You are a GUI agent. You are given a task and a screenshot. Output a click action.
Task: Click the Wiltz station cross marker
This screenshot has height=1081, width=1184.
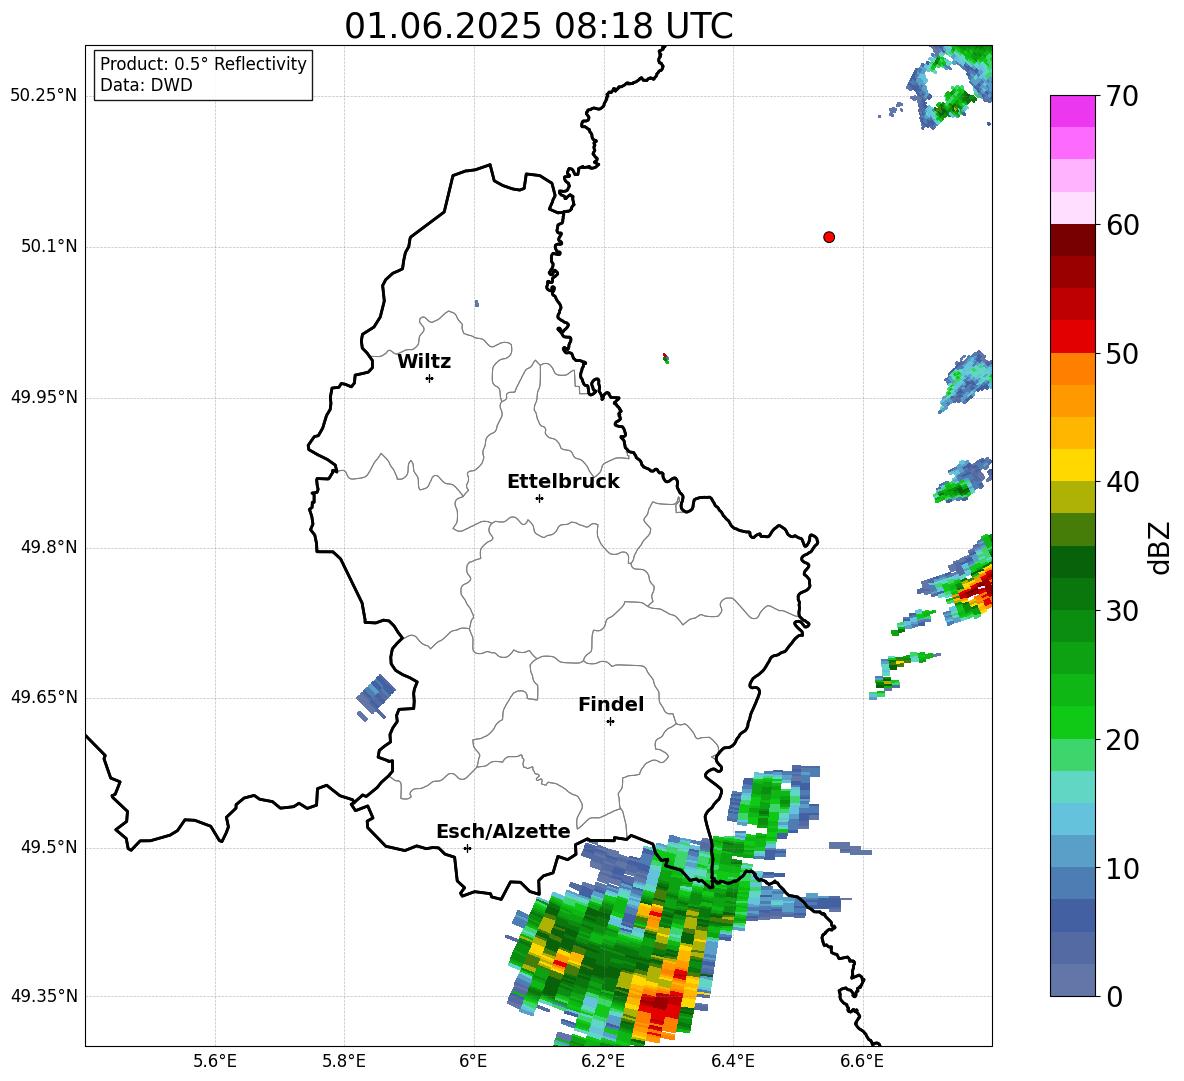click(x=430, y=378)
